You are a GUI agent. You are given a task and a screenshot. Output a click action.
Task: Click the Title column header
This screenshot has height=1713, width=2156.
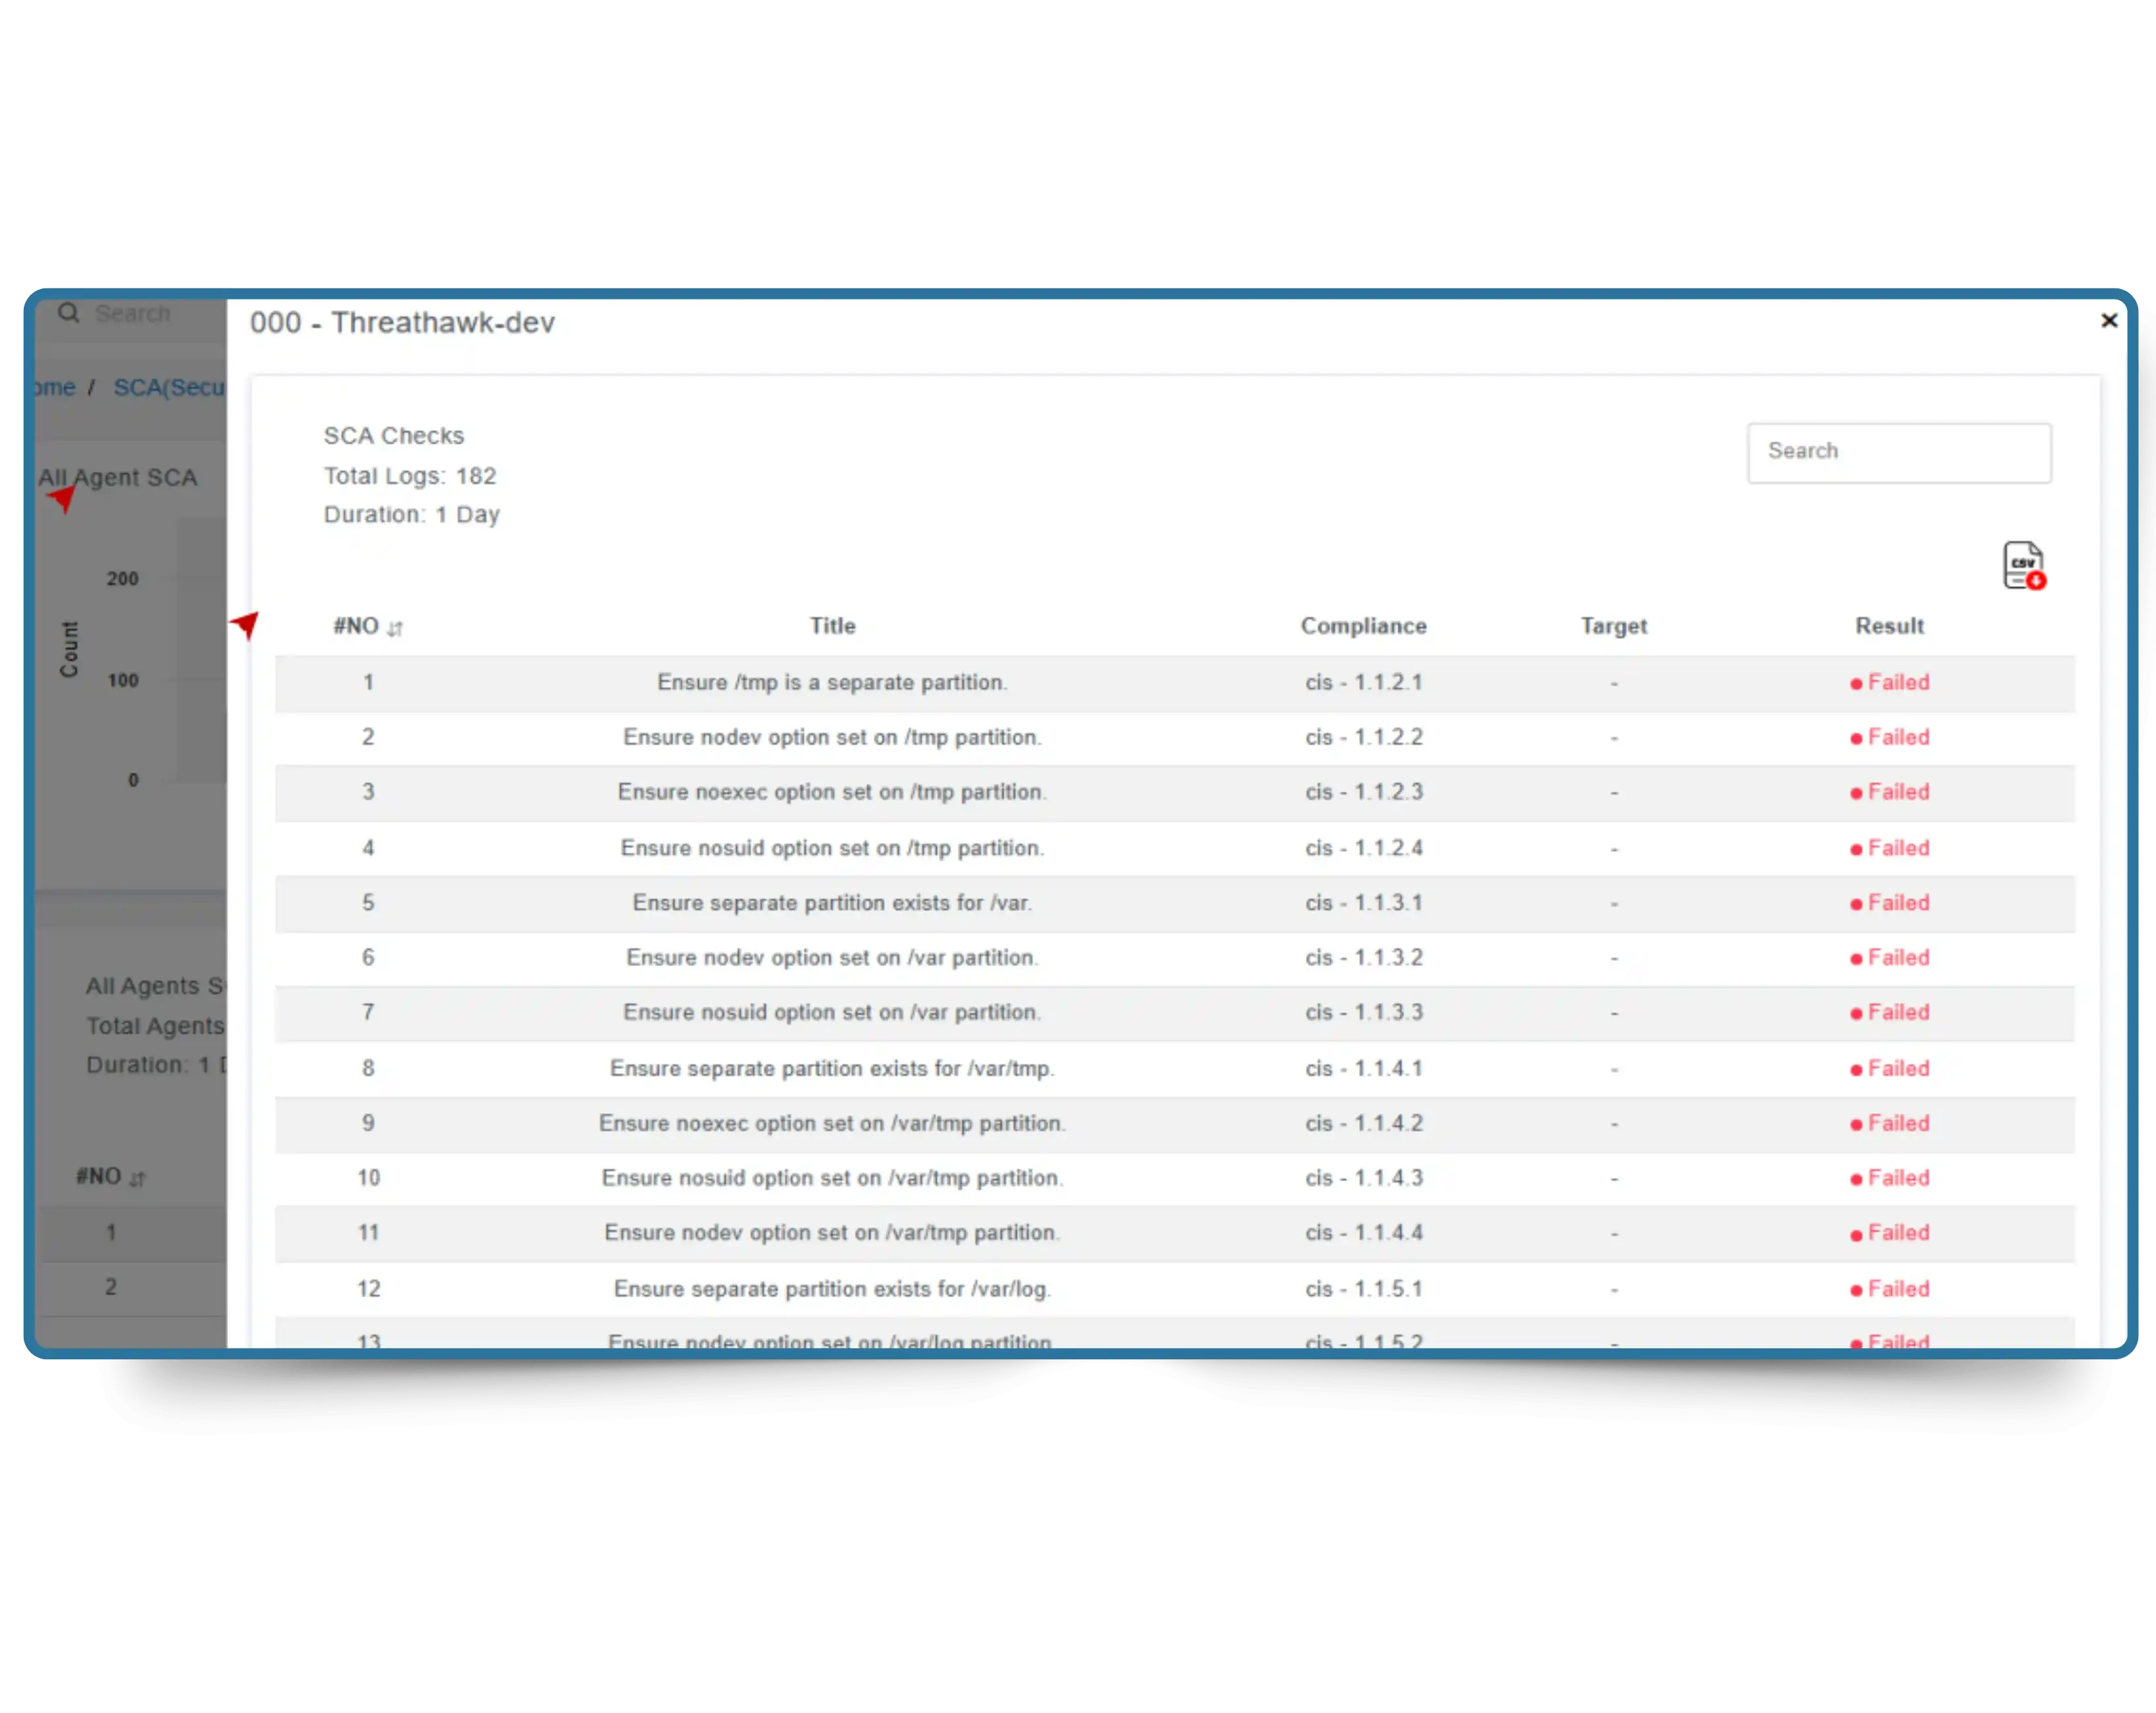tap(832, 626)
